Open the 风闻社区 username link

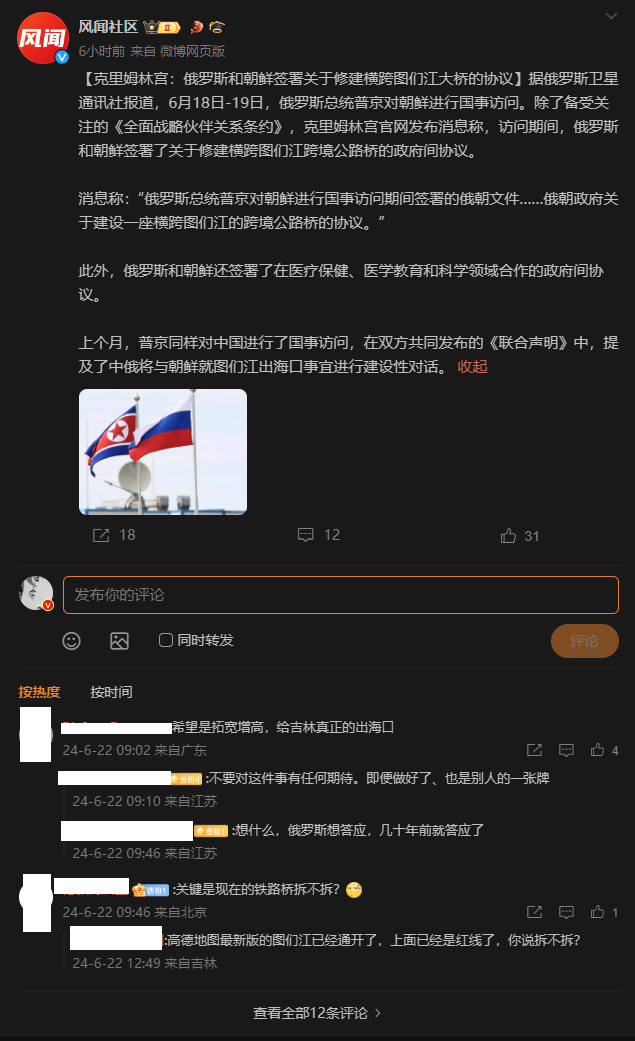108,27
